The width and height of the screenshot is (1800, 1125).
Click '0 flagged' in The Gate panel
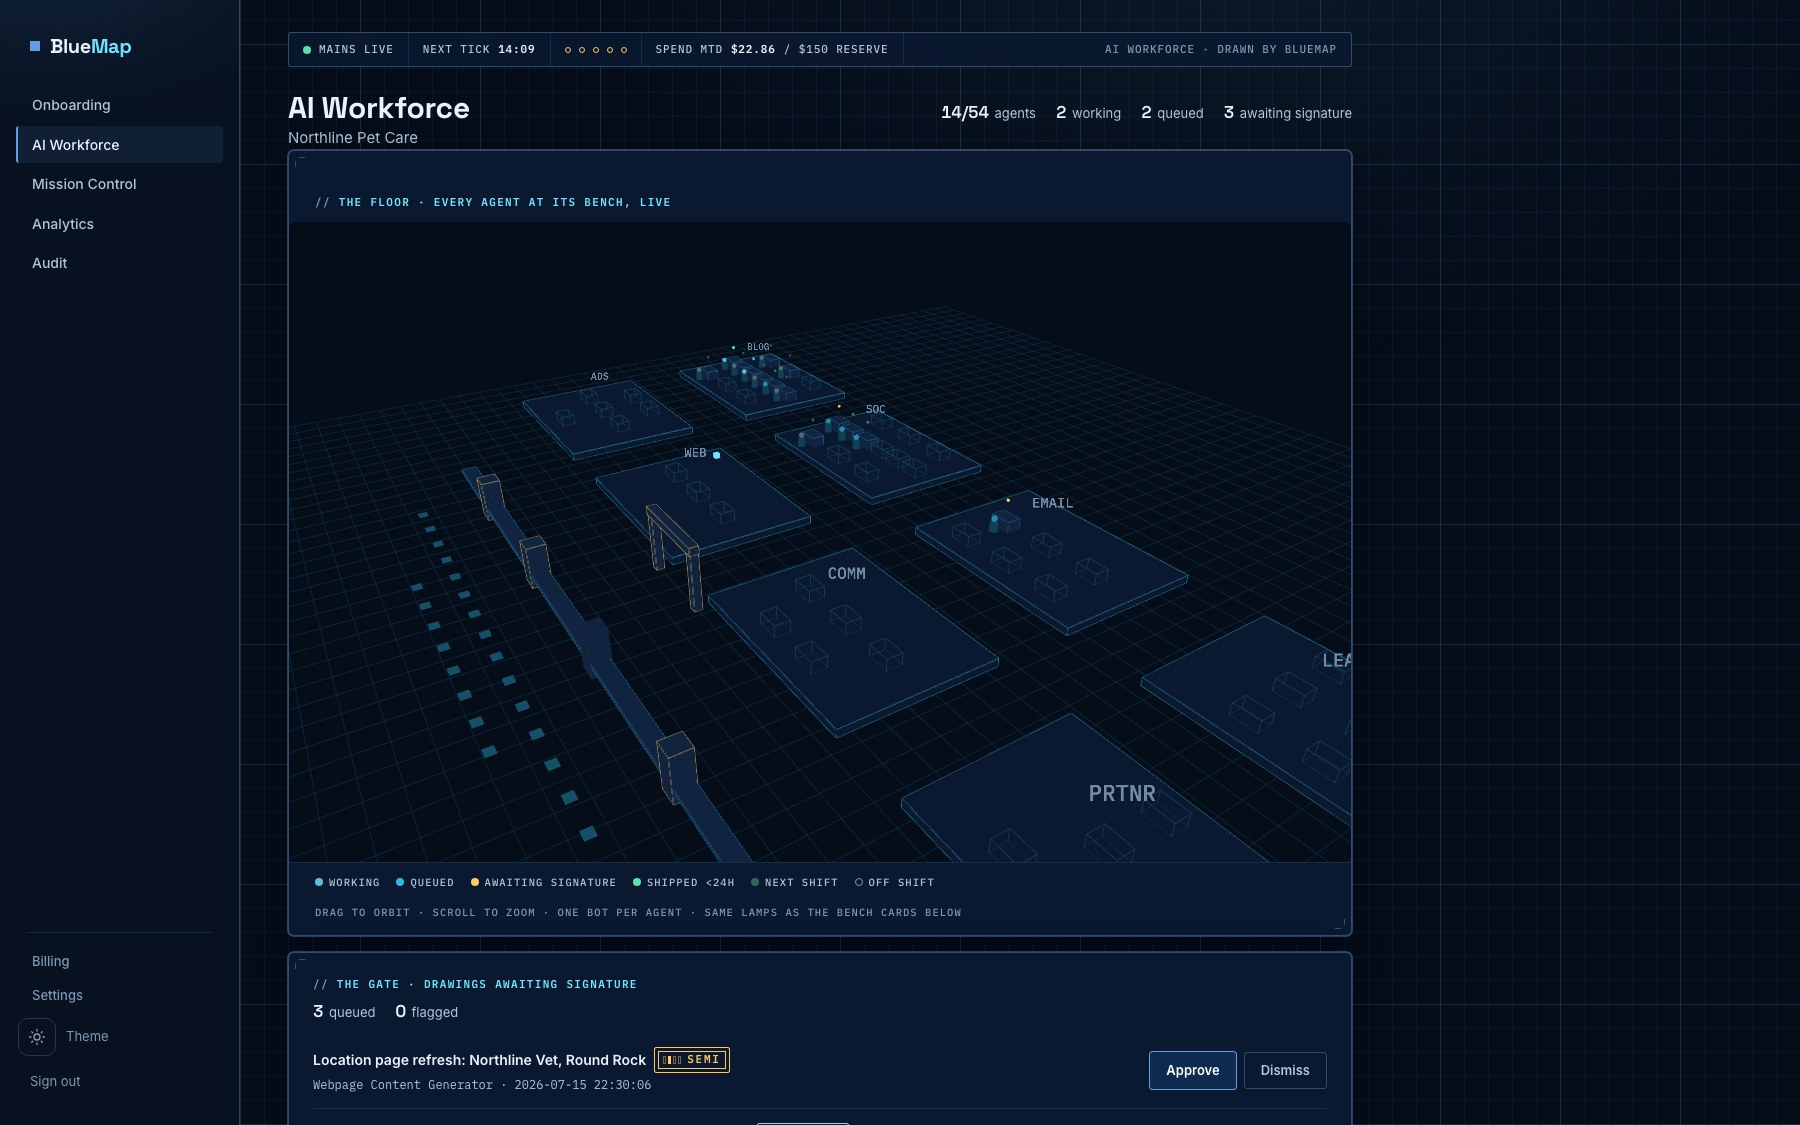click(x=427, y=1012)
